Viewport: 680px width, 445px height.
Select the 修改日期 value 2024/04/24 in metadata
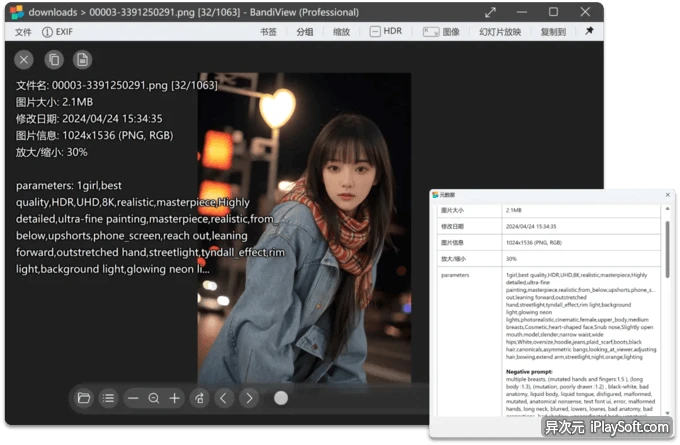pos(531,226)
